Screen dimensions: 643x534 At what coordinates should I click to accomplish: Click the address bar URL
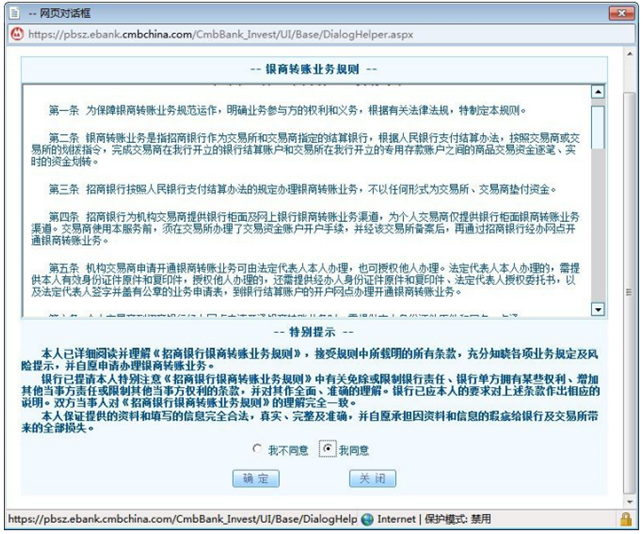(221, 34)
